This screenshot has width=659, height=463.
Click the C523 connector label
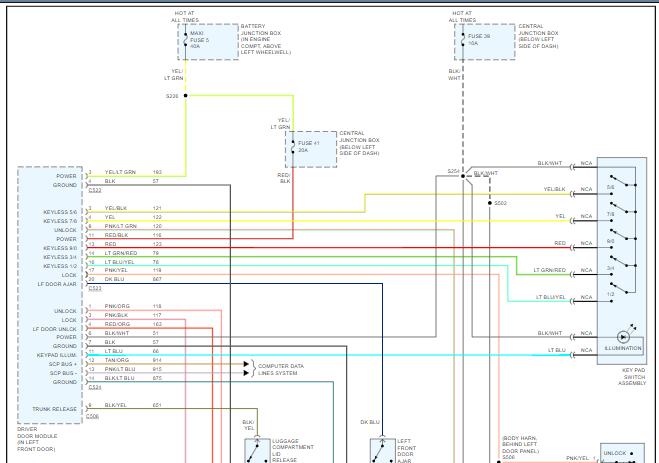click(x=94, y=288)
